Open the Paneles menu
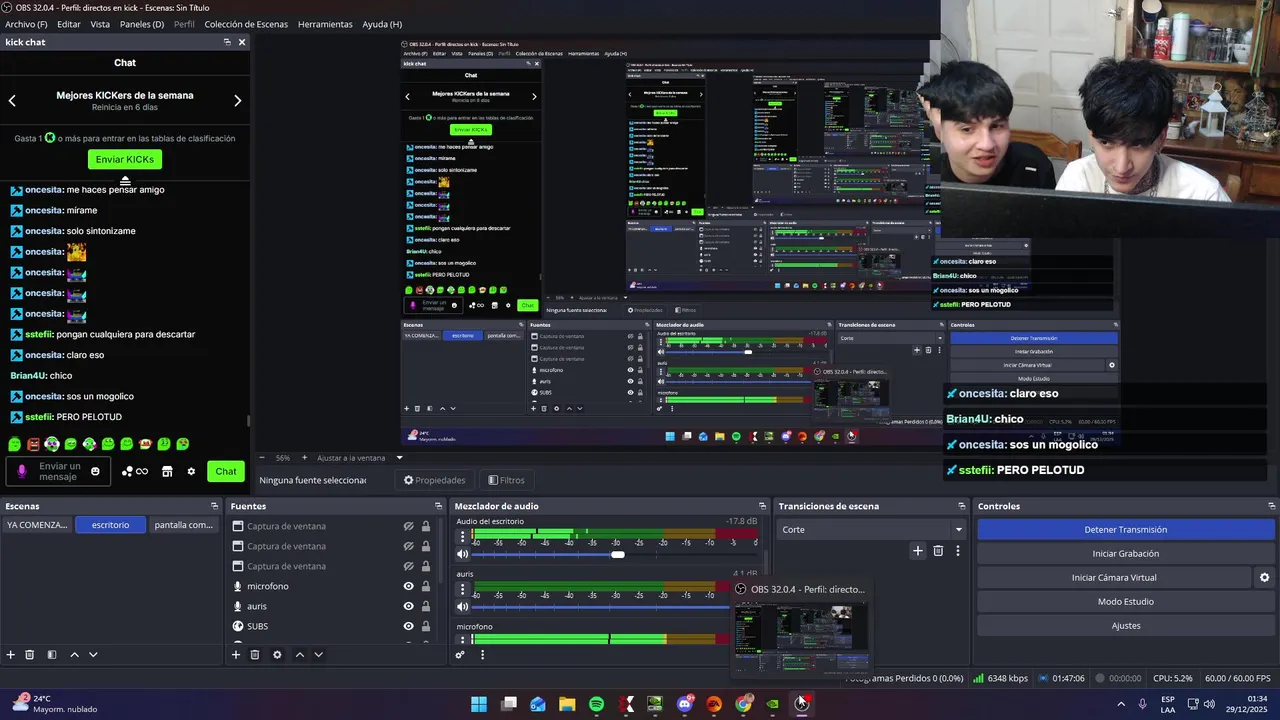1280x720 pixels. pos(142,24)
